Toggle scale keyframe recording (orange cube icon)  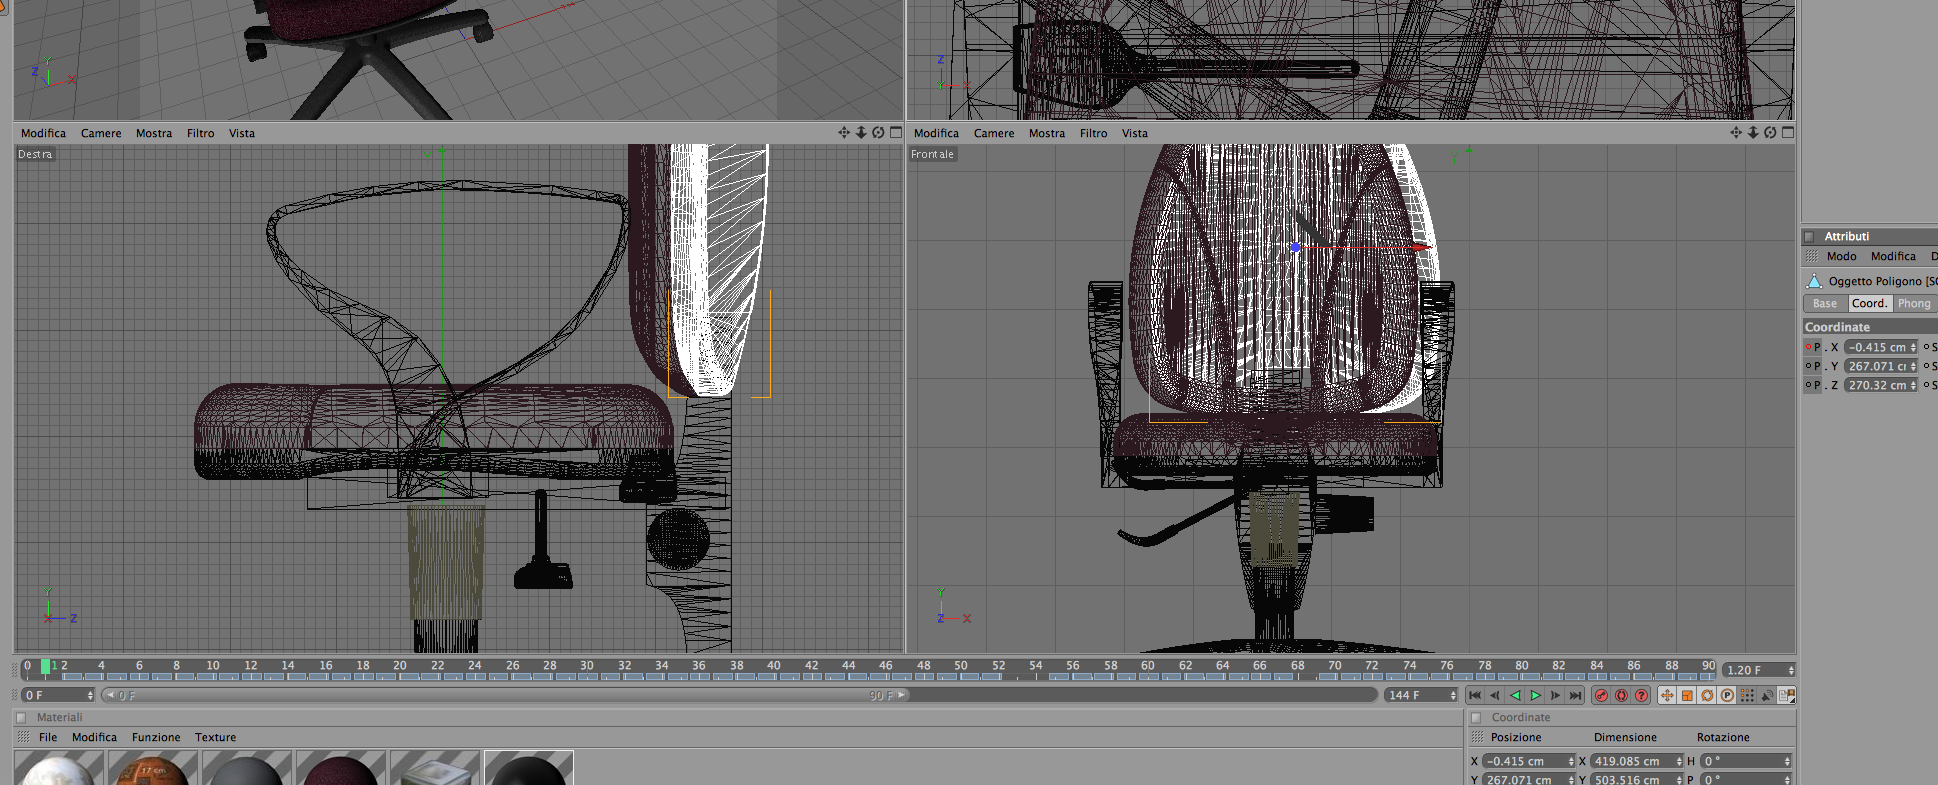[1687, 695]
